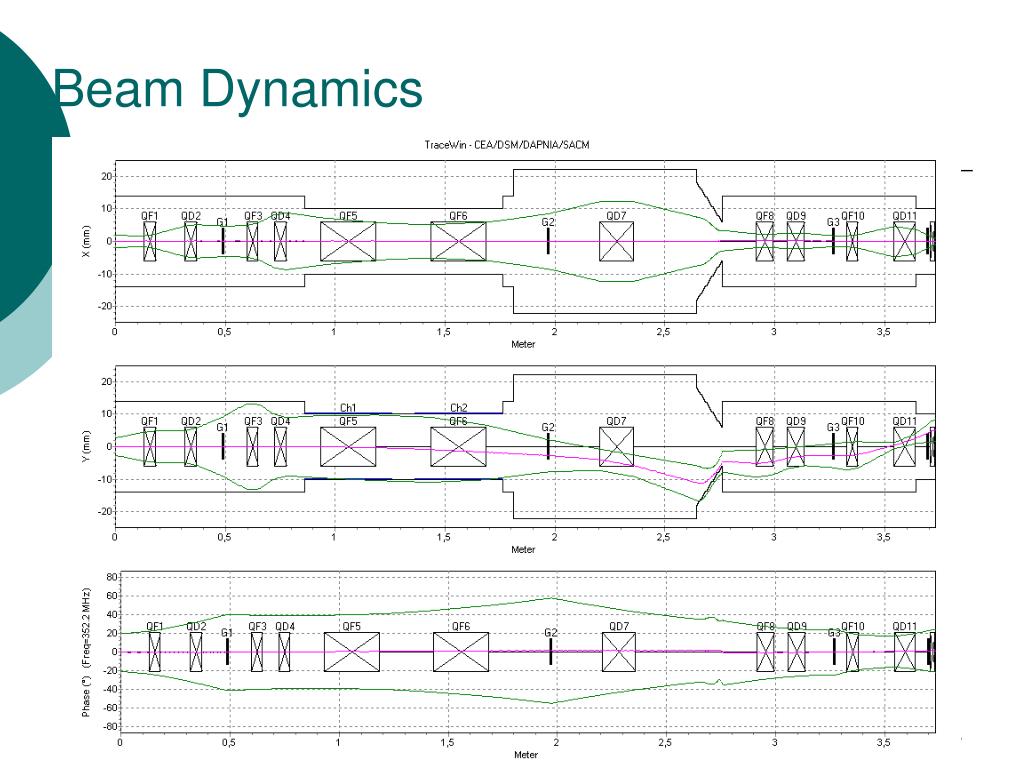Image resolution: width=1024 pixels, height=768 pixels.
Task: Select the G2 label in X plot
Action: pyautogui.click(x=548, y=222)
